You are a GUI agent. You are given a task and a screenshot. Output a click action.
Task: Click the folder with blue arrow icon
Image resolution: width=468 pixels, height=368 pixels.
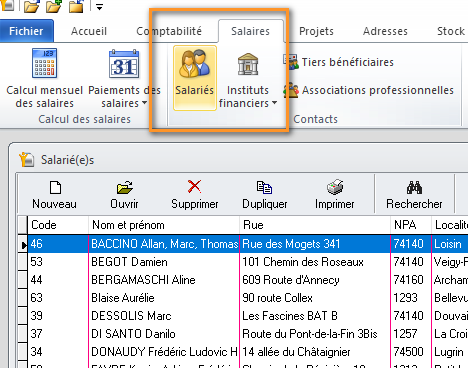coord(77,6)
